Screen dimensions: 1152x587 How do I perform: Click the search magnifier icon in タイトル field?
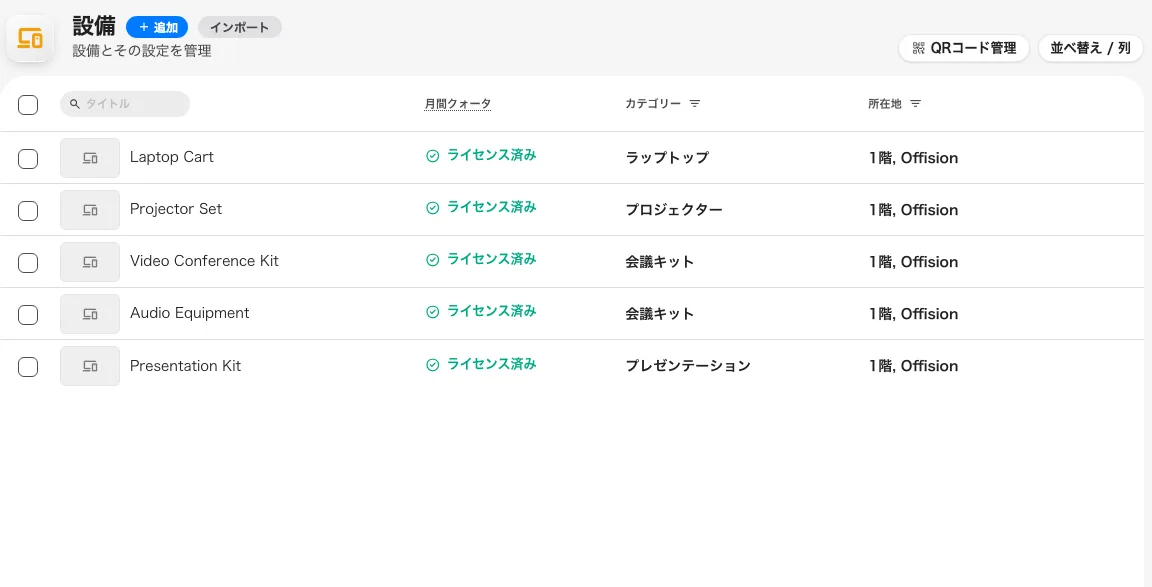(75, 104)
